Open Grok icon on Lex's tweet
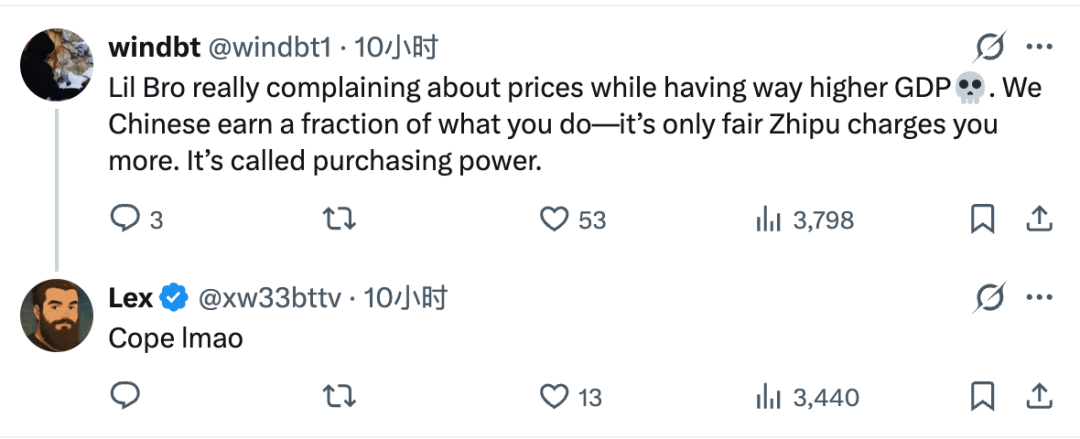The height and width of the screenshot is (439, 1080). [988, 297]
